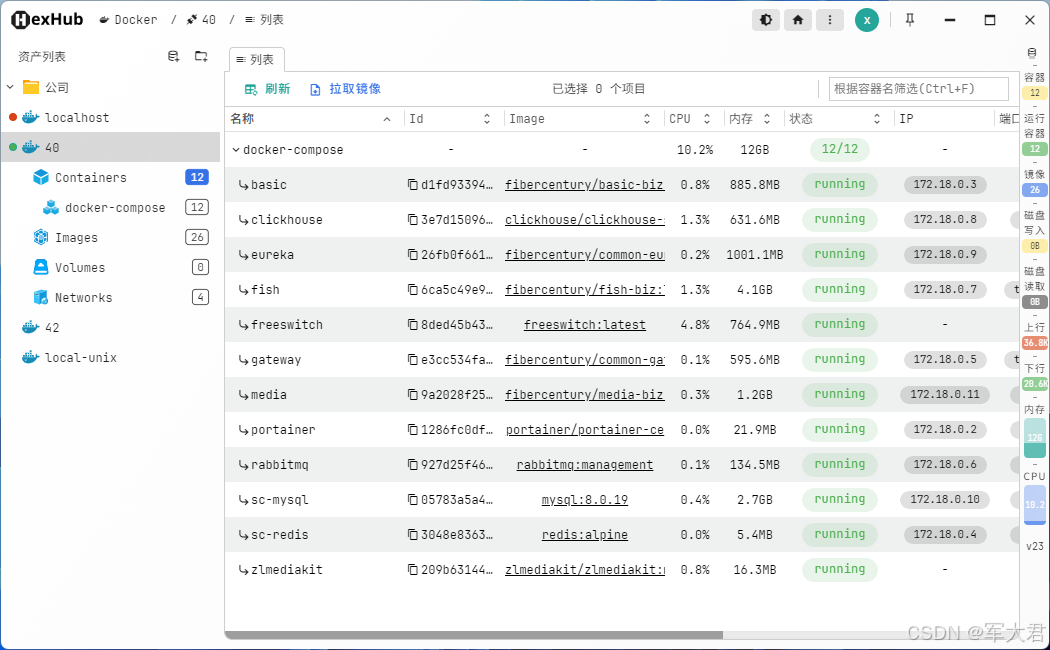The image size is (1050, 650).
Task: Select docker-compose in the asset tree
Action: click(x=115, y=208)
